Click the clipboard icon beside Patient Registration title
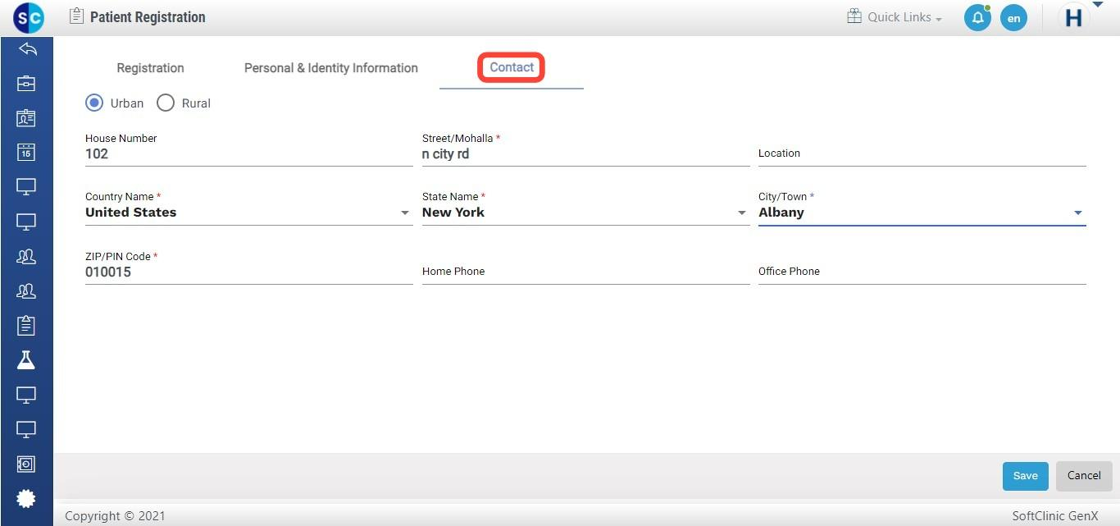Viewport: 1120px width, 526px height. (76, 16)
